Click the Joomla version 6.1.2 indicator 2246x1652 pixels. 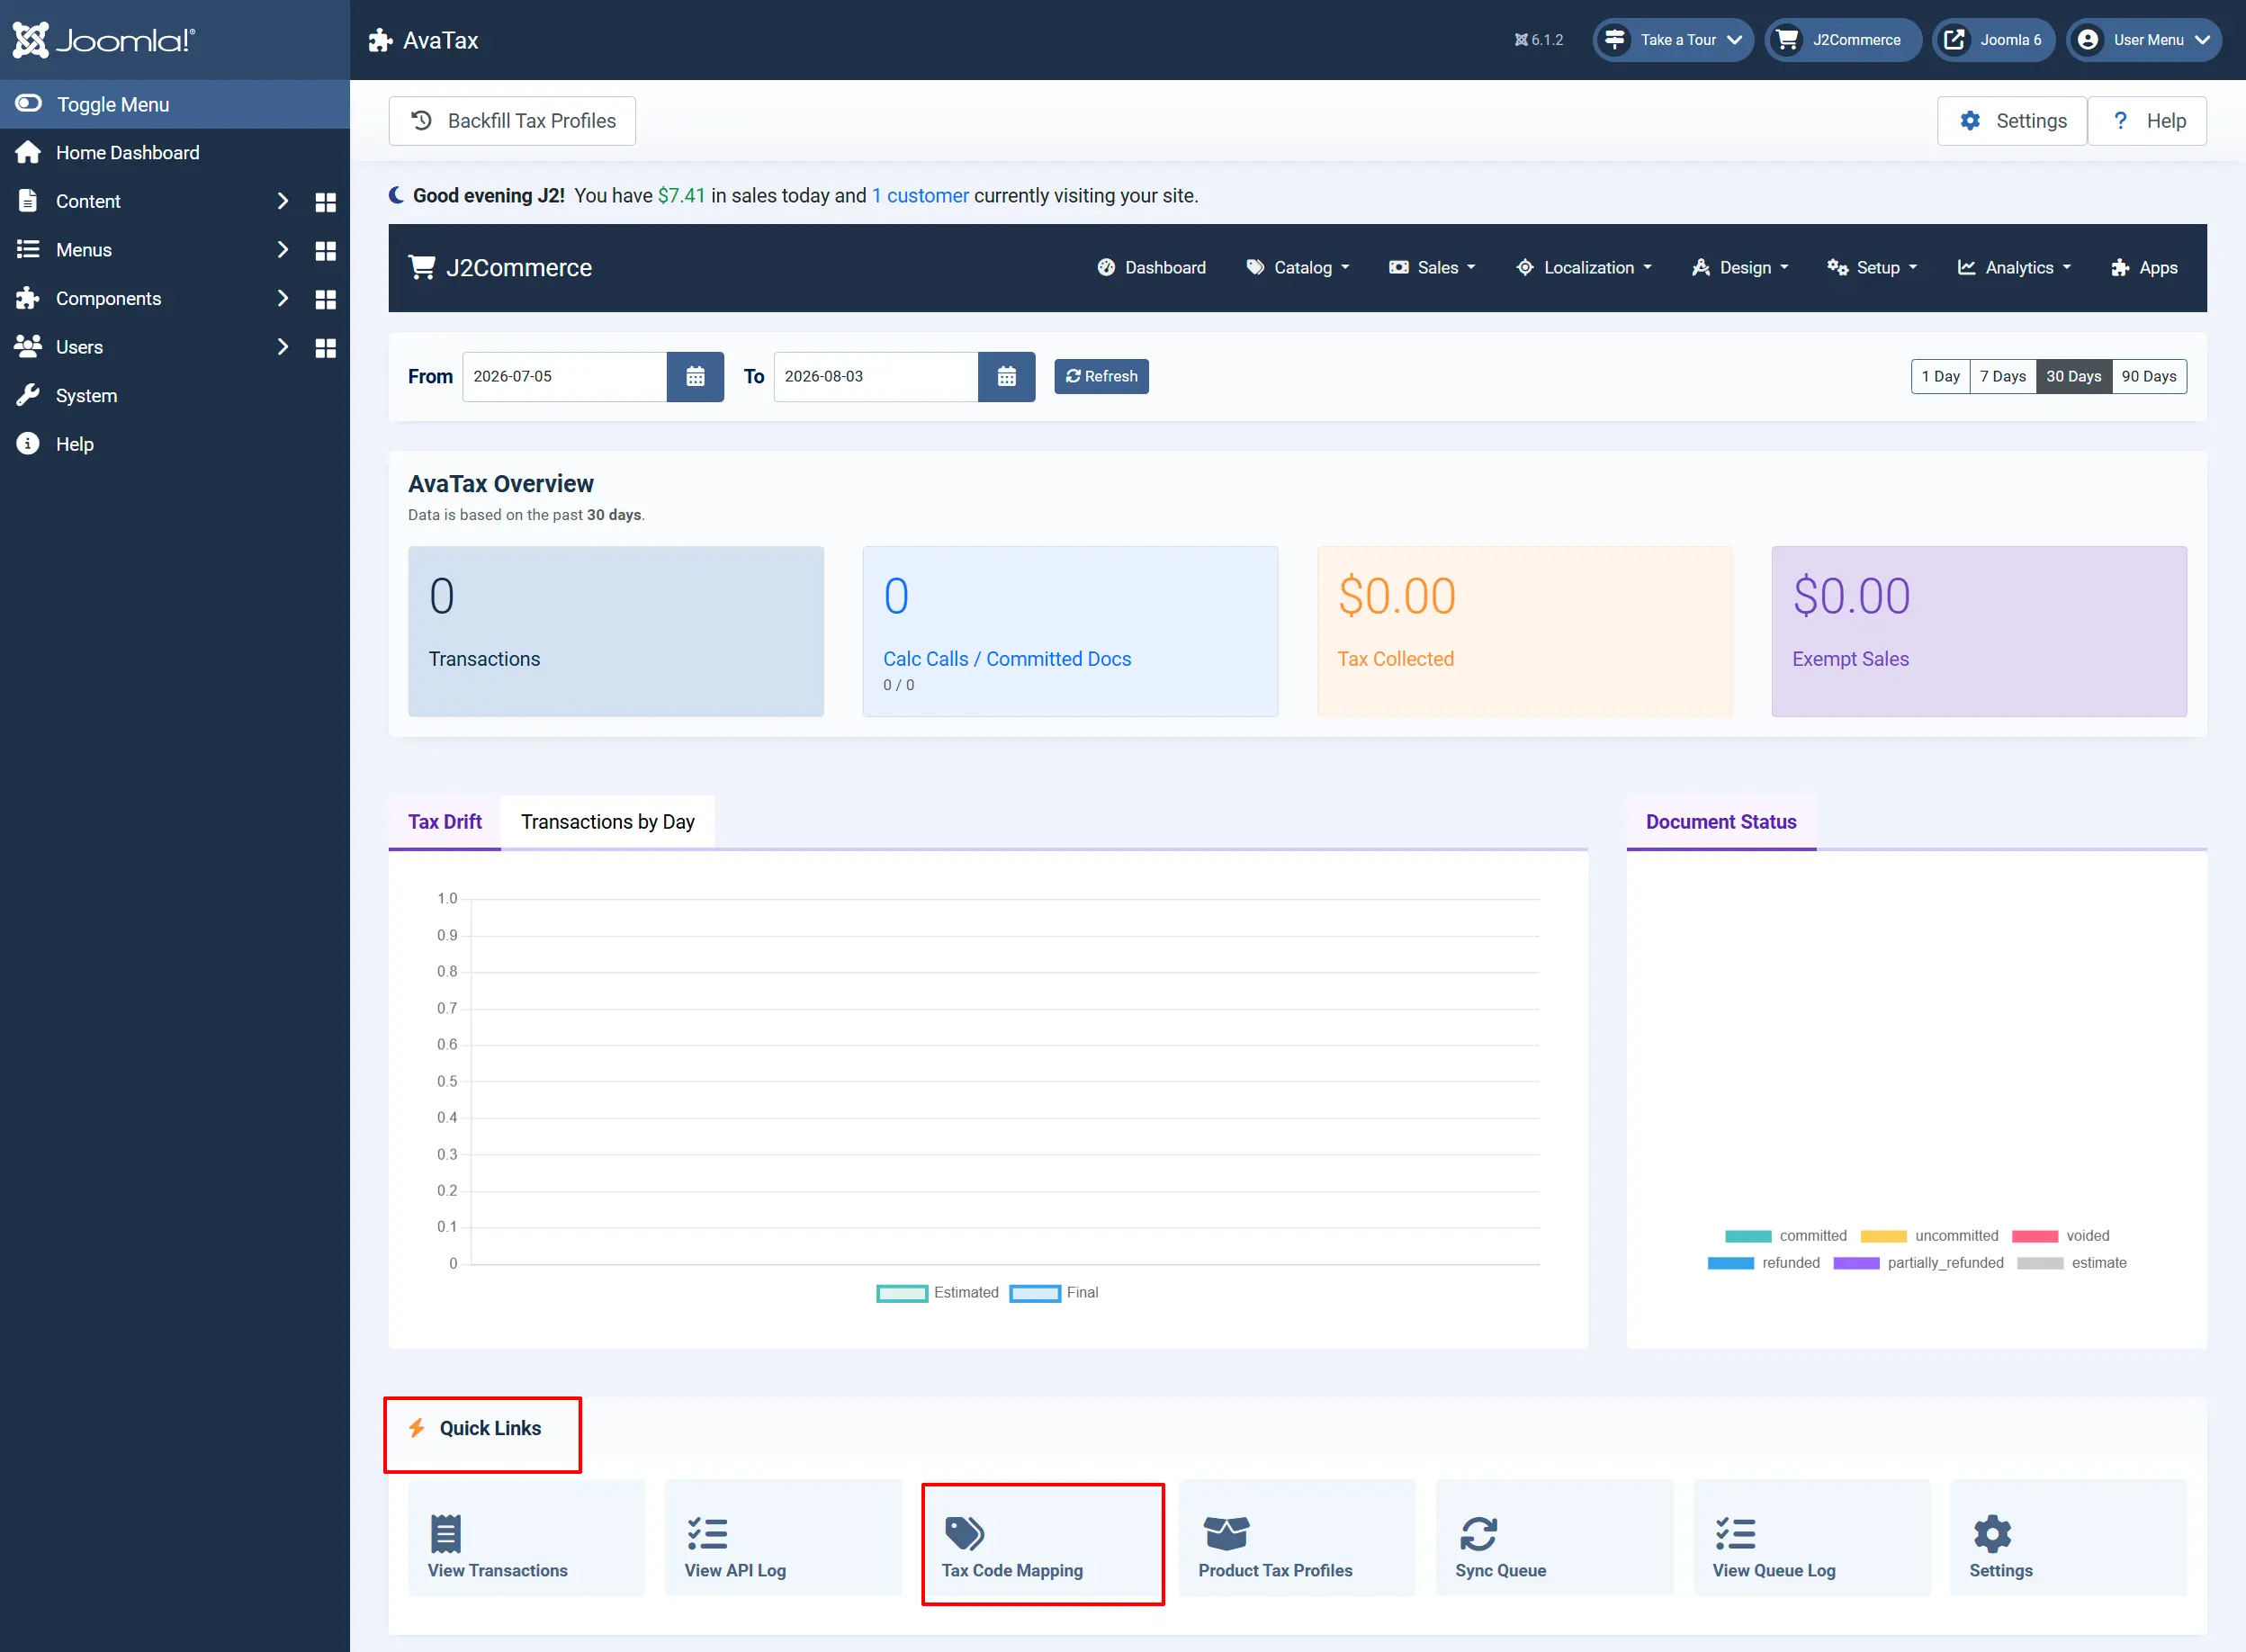[1538, 40]
